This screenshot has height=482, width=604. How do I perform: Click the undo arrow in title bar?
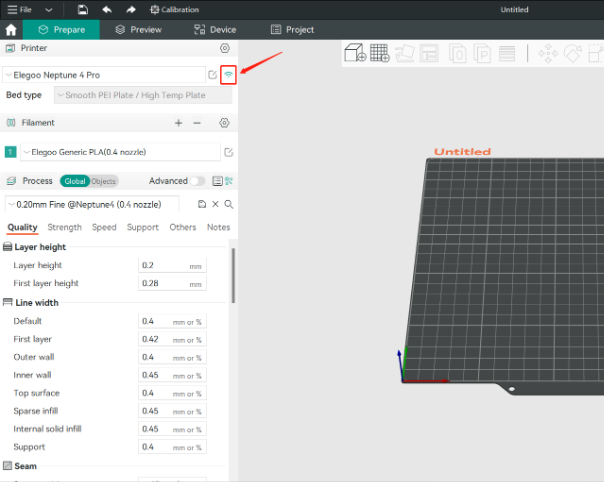tap(106, 9)
